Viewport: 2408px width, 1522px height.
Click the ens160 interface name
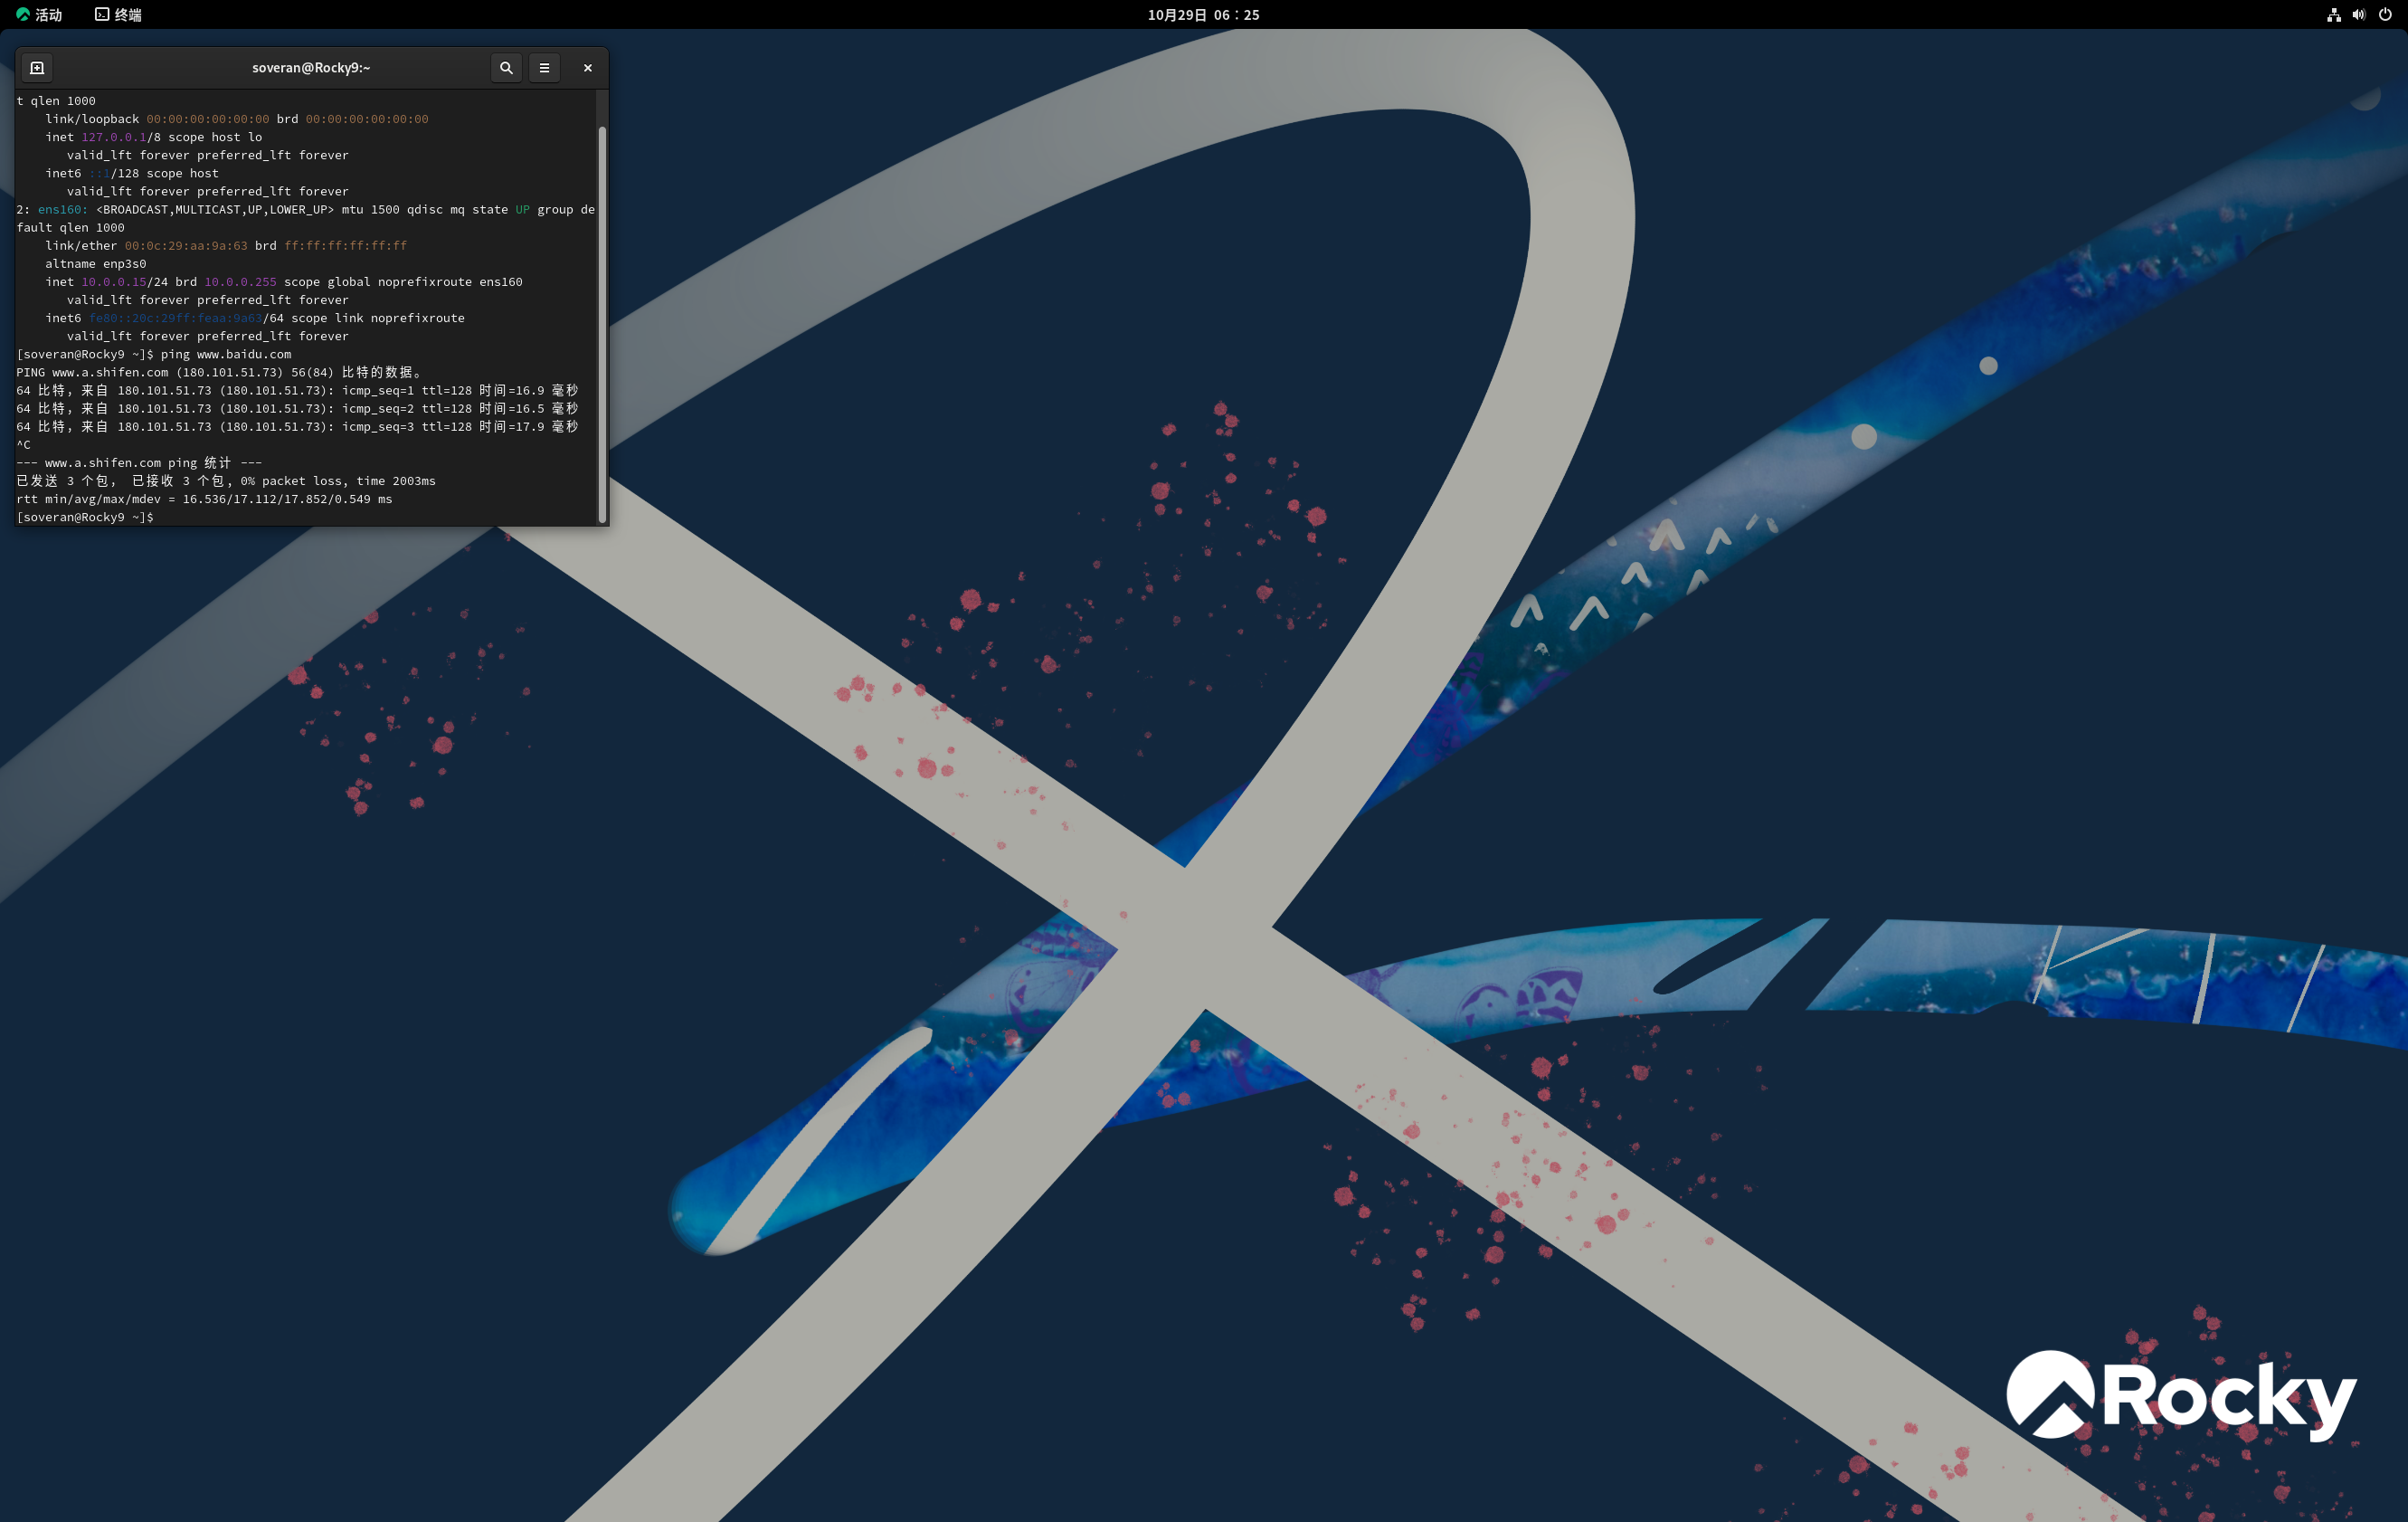coord(60,210)
